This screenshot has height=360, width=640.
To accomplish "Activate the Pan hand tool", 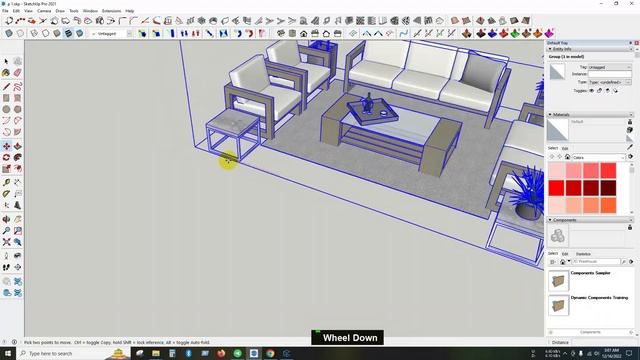I will pos(18,220).
